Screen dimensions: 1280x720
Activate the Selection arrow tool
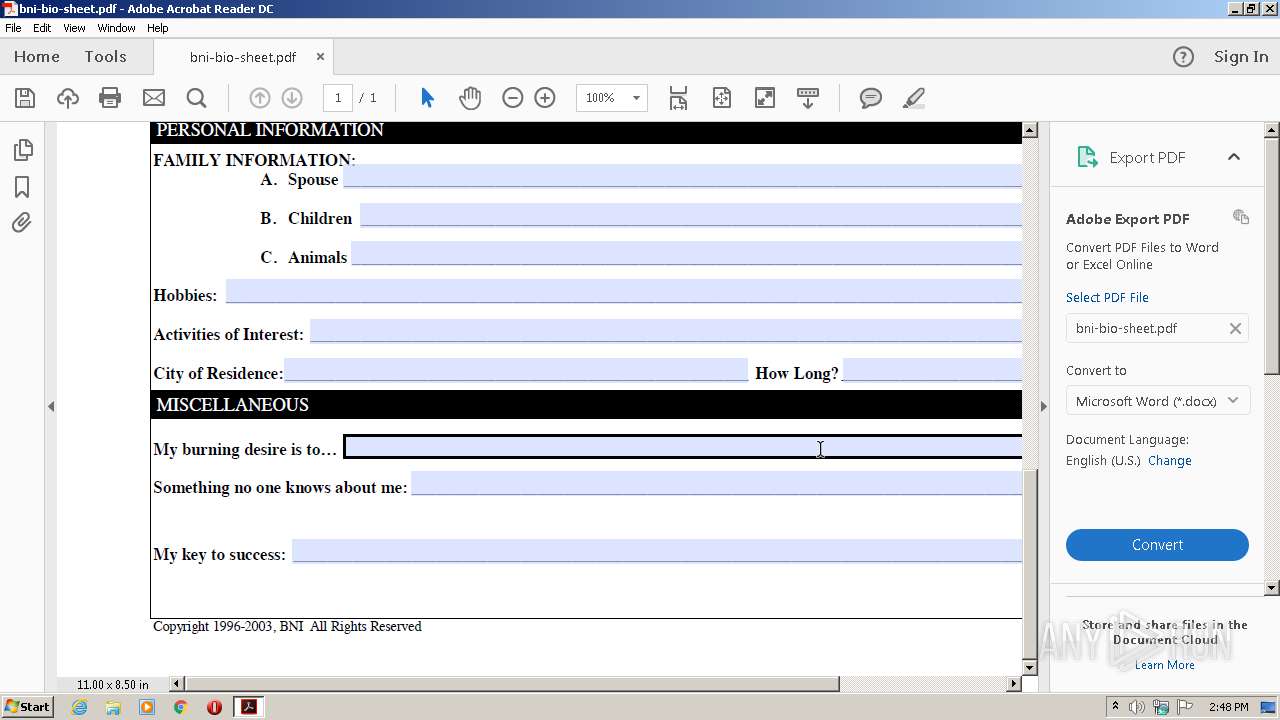pos(427,98)
